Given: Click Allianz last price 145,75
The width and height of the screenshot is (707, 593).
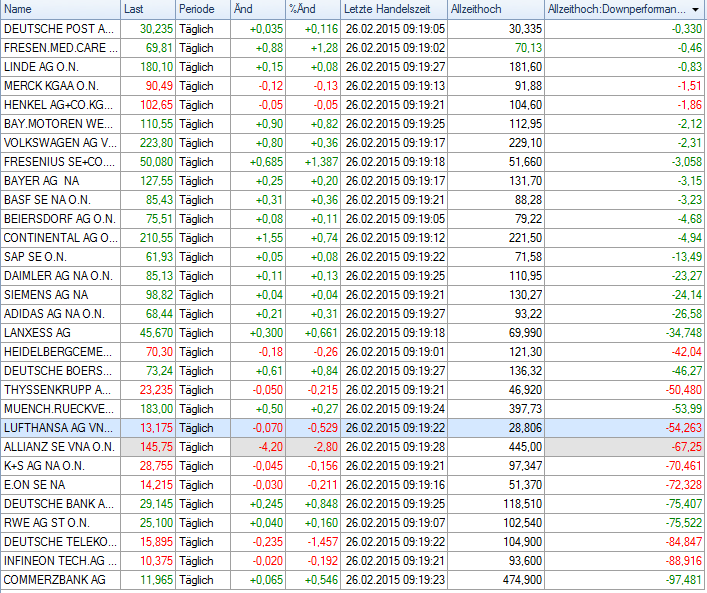Looking at the screenshot, I should (x=156, y=446).
